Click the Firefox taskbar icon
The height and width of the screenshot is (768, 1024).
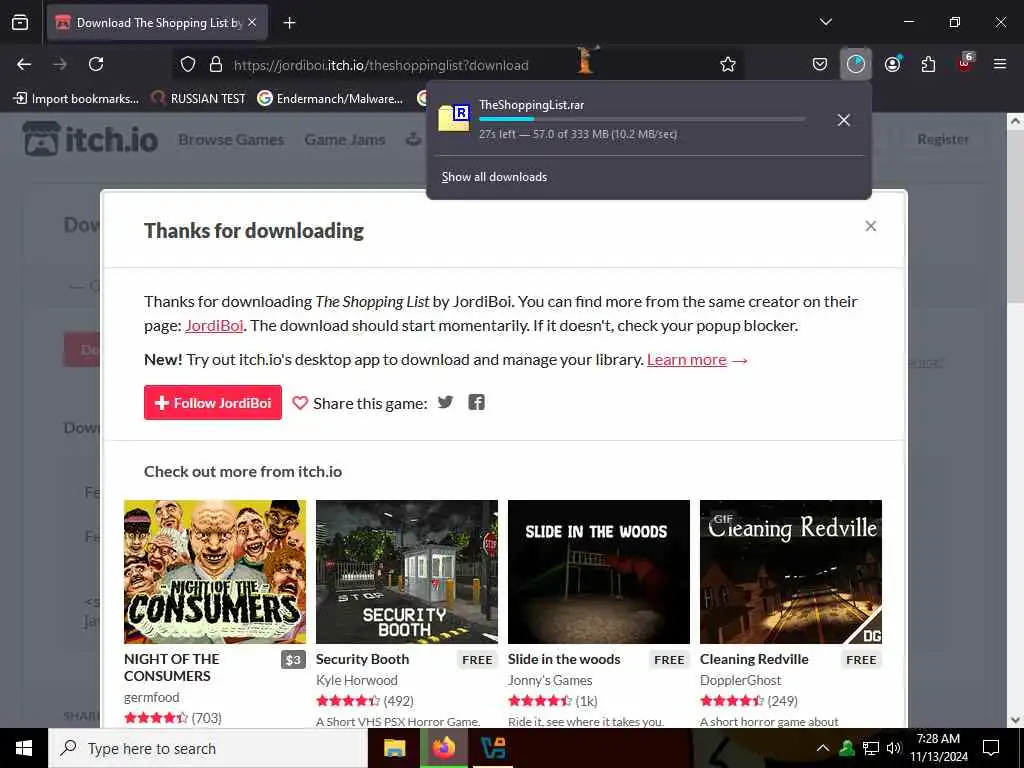(443, 748)
